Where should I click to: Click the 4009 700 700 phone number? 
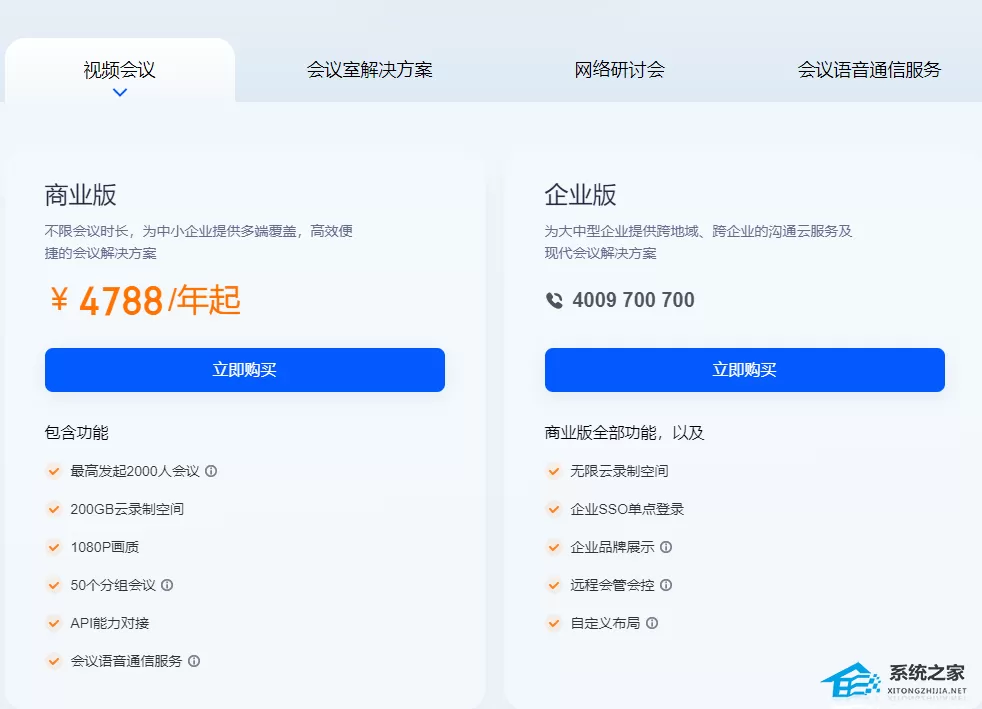coord(633,300)
